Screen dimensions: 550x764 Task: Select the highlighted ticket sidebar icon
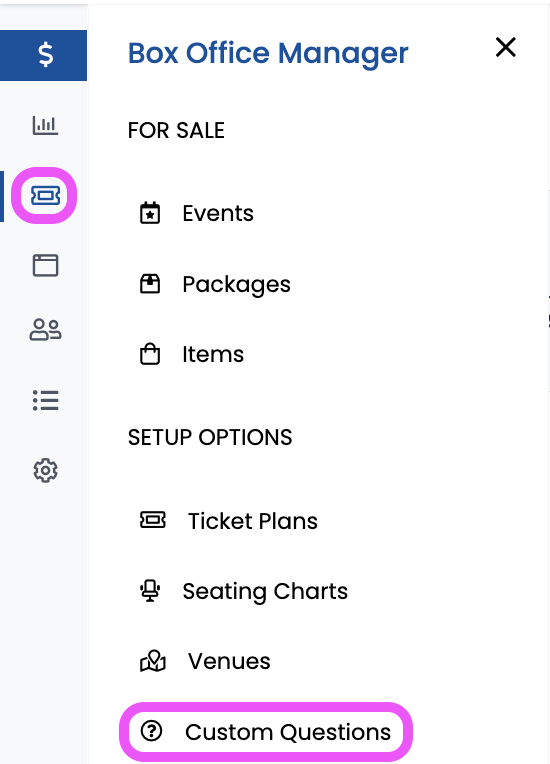click(45, 195)
